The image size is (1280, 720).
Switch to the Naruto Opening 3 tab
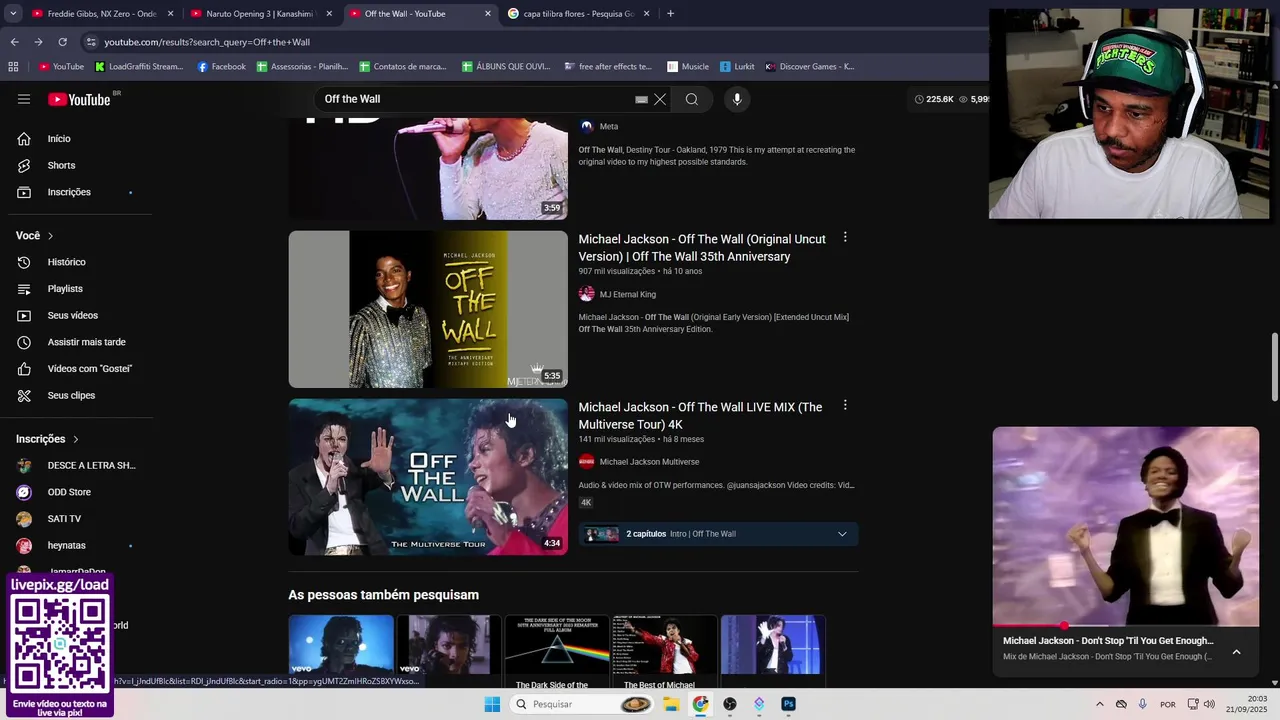260,14
